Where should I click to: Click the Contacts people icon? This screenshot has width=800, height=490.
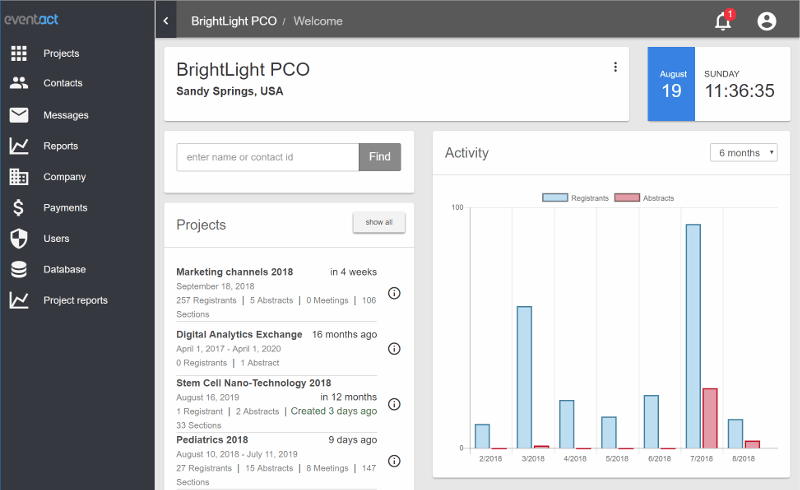pyautogui.click(x=19, y=83)
